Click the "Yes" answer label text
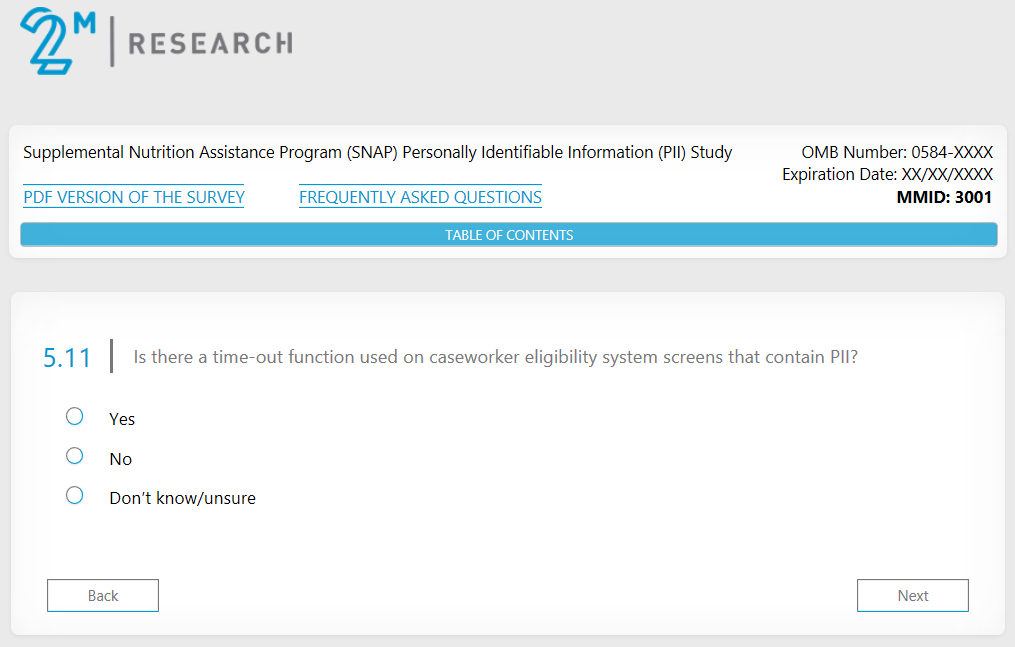1015x647 pixels. tap(122, 419)
